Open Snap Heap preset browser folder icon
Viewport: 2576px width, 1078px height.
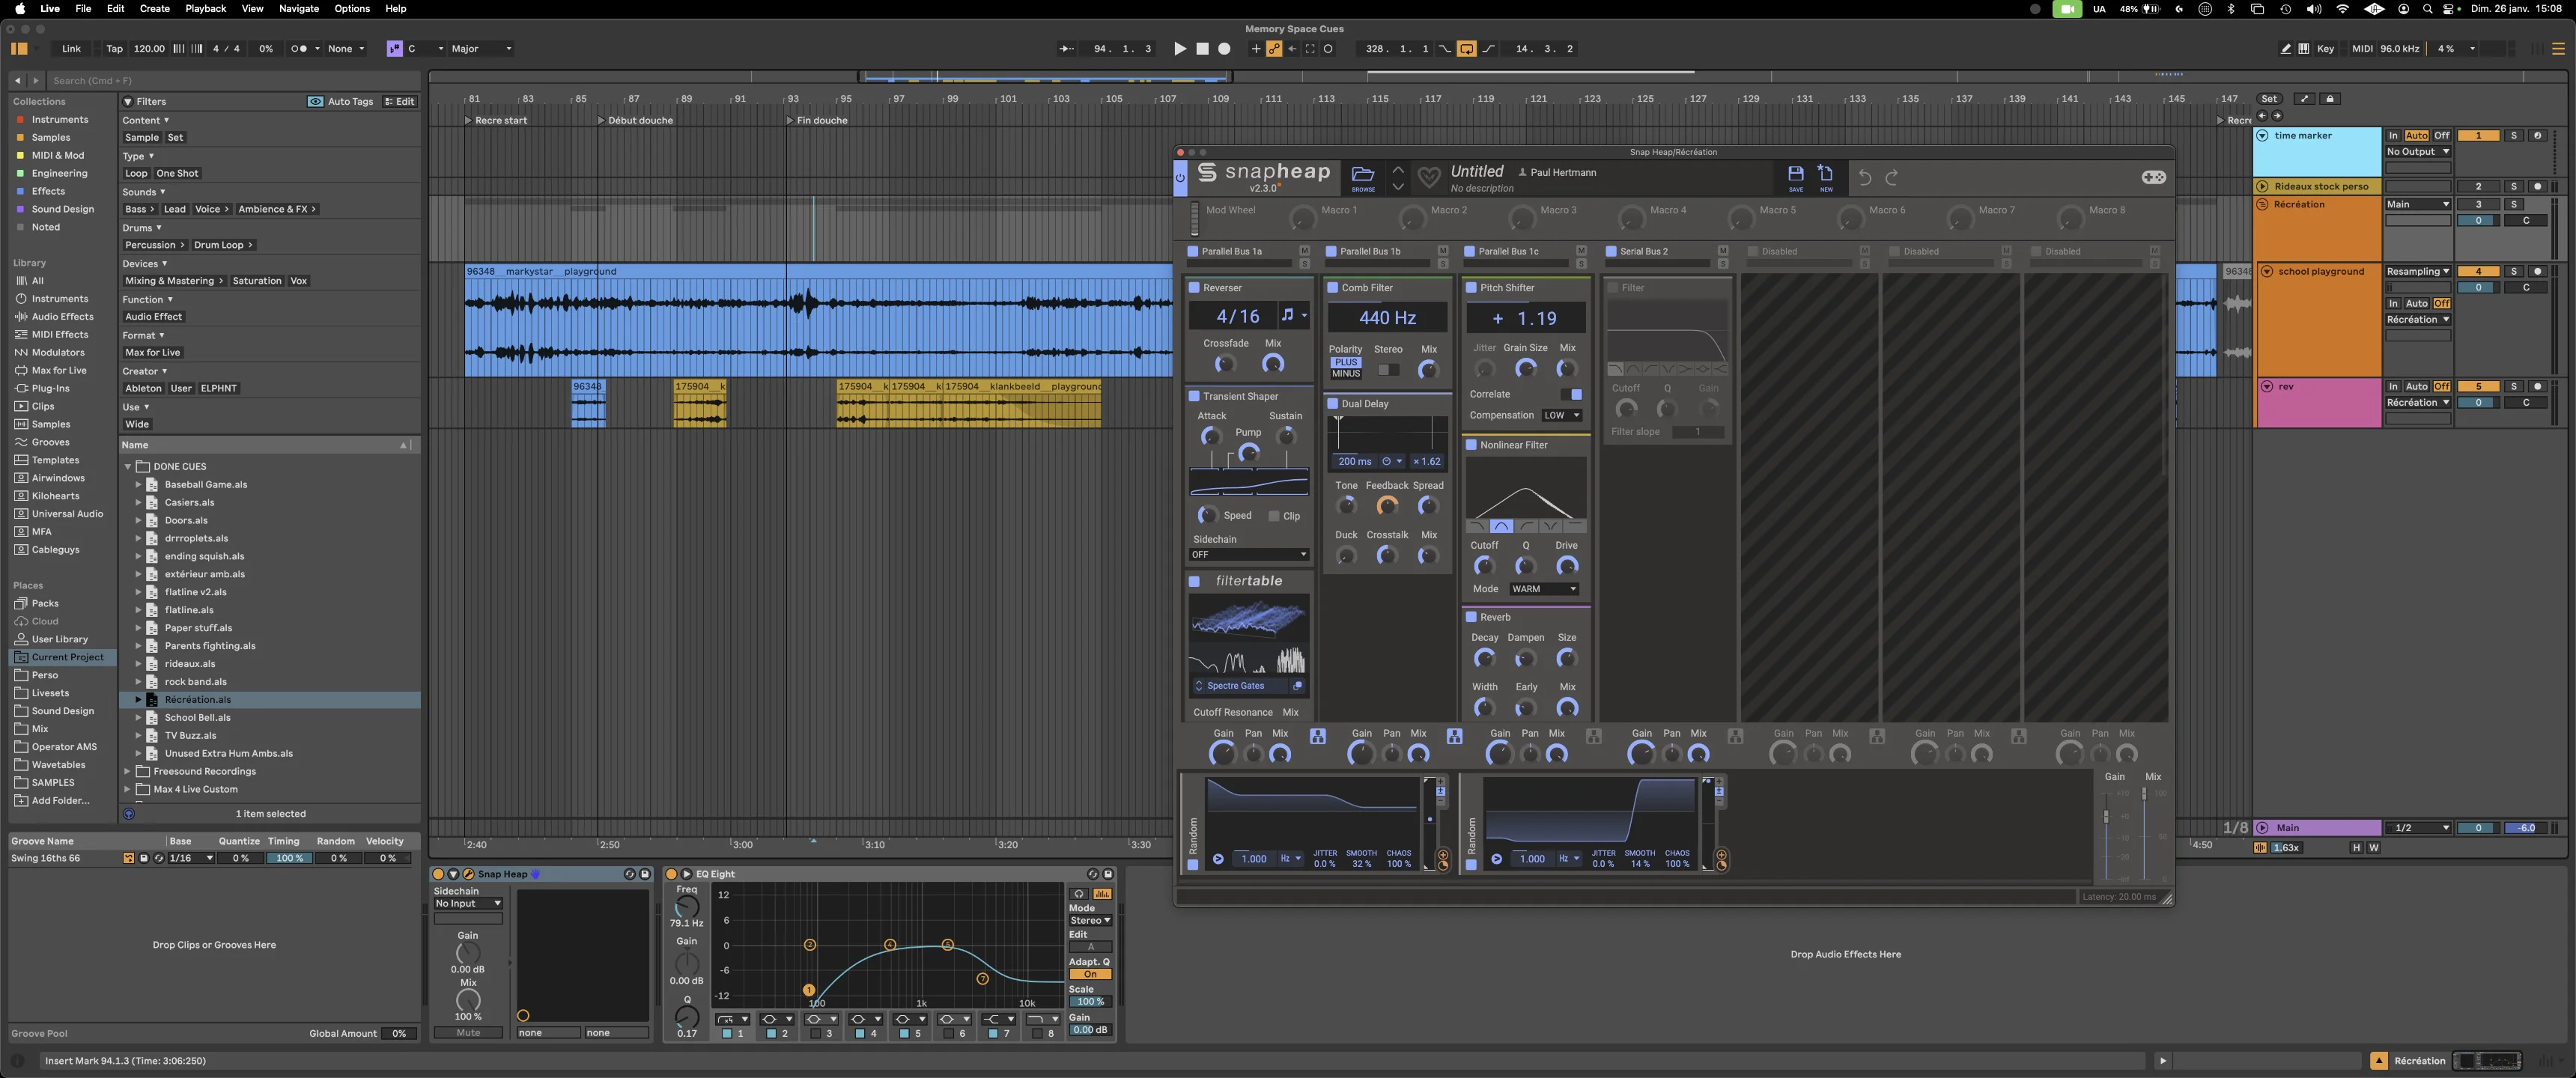pyautogui.click(x=1362, y=174)
